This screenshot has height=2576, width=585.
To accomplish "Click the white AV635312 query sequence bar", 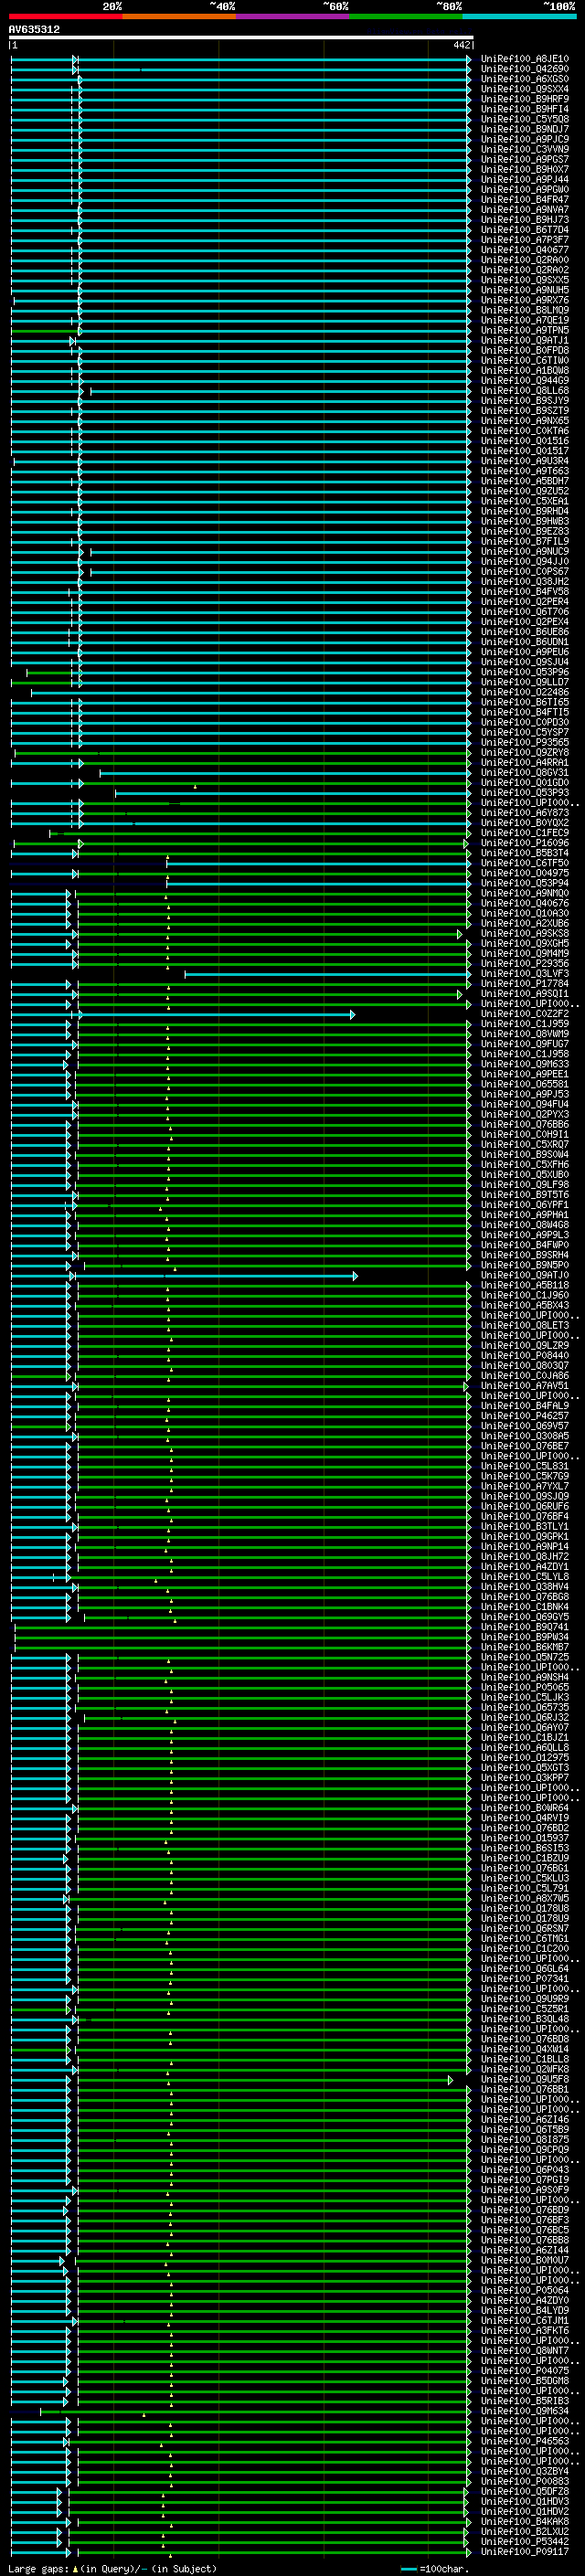I will [241, 37].
